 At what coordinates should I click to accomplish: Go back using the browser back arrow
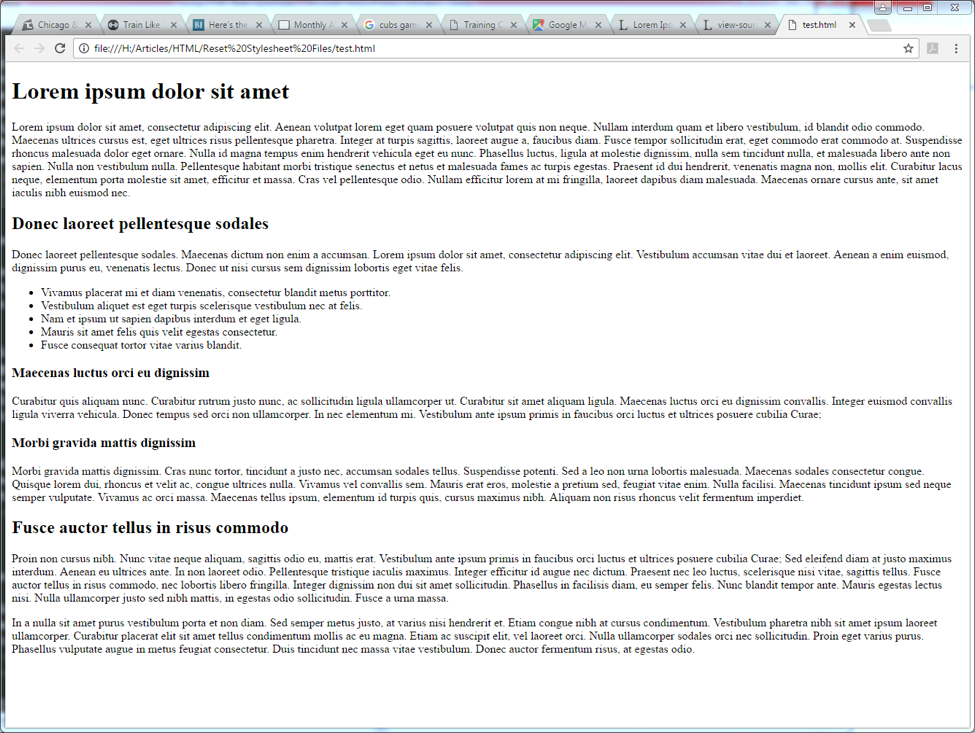point(19,48)
